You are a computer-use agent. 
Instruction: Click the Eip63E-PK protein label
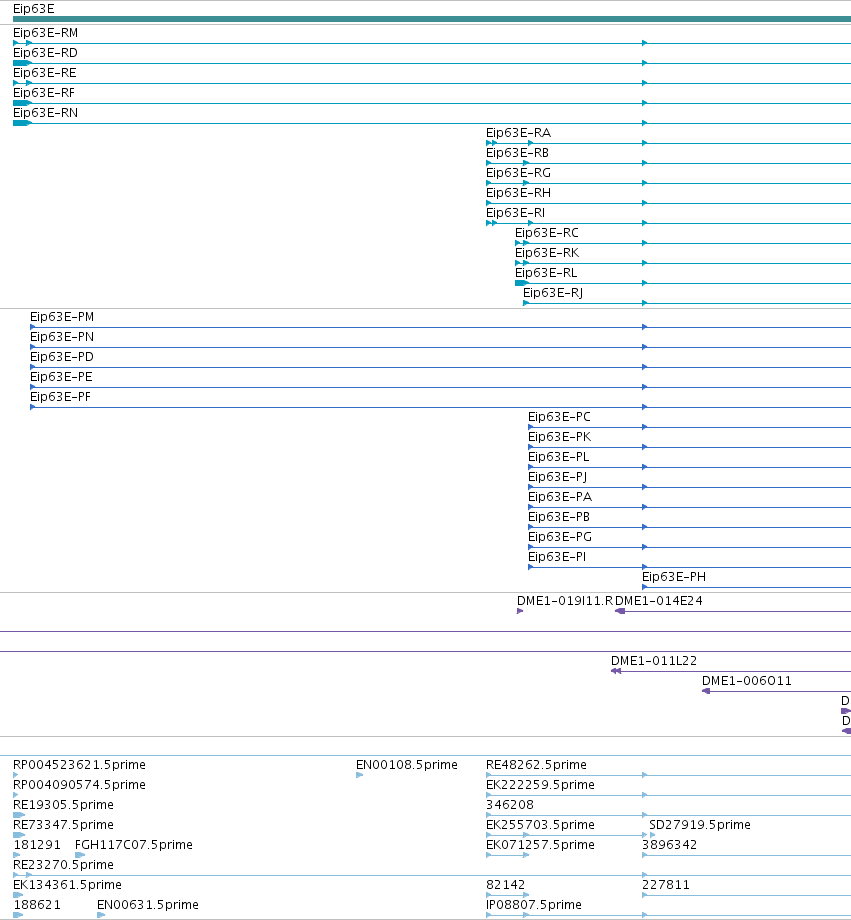559,437
